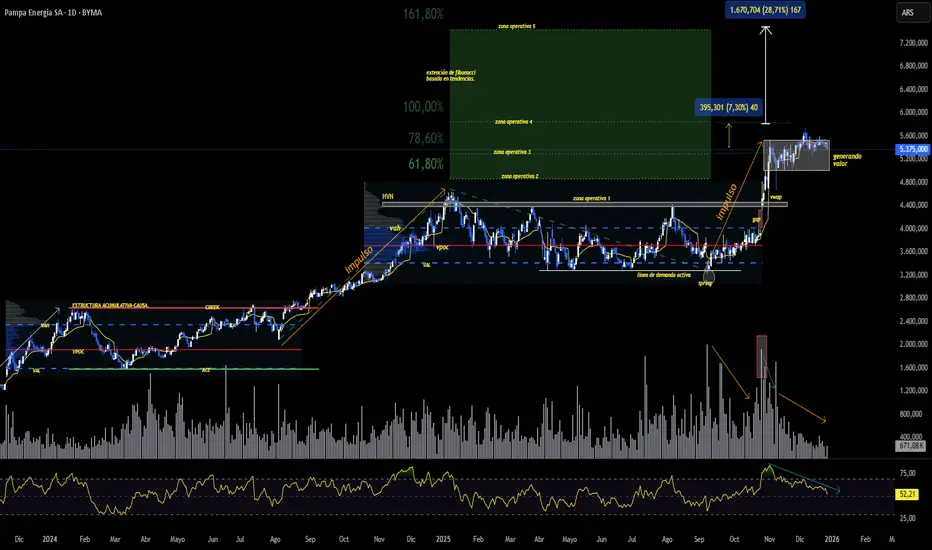Select the current price label 5.375,000
The width and height of the screenshot is (932, 550).
coord(912,149)
